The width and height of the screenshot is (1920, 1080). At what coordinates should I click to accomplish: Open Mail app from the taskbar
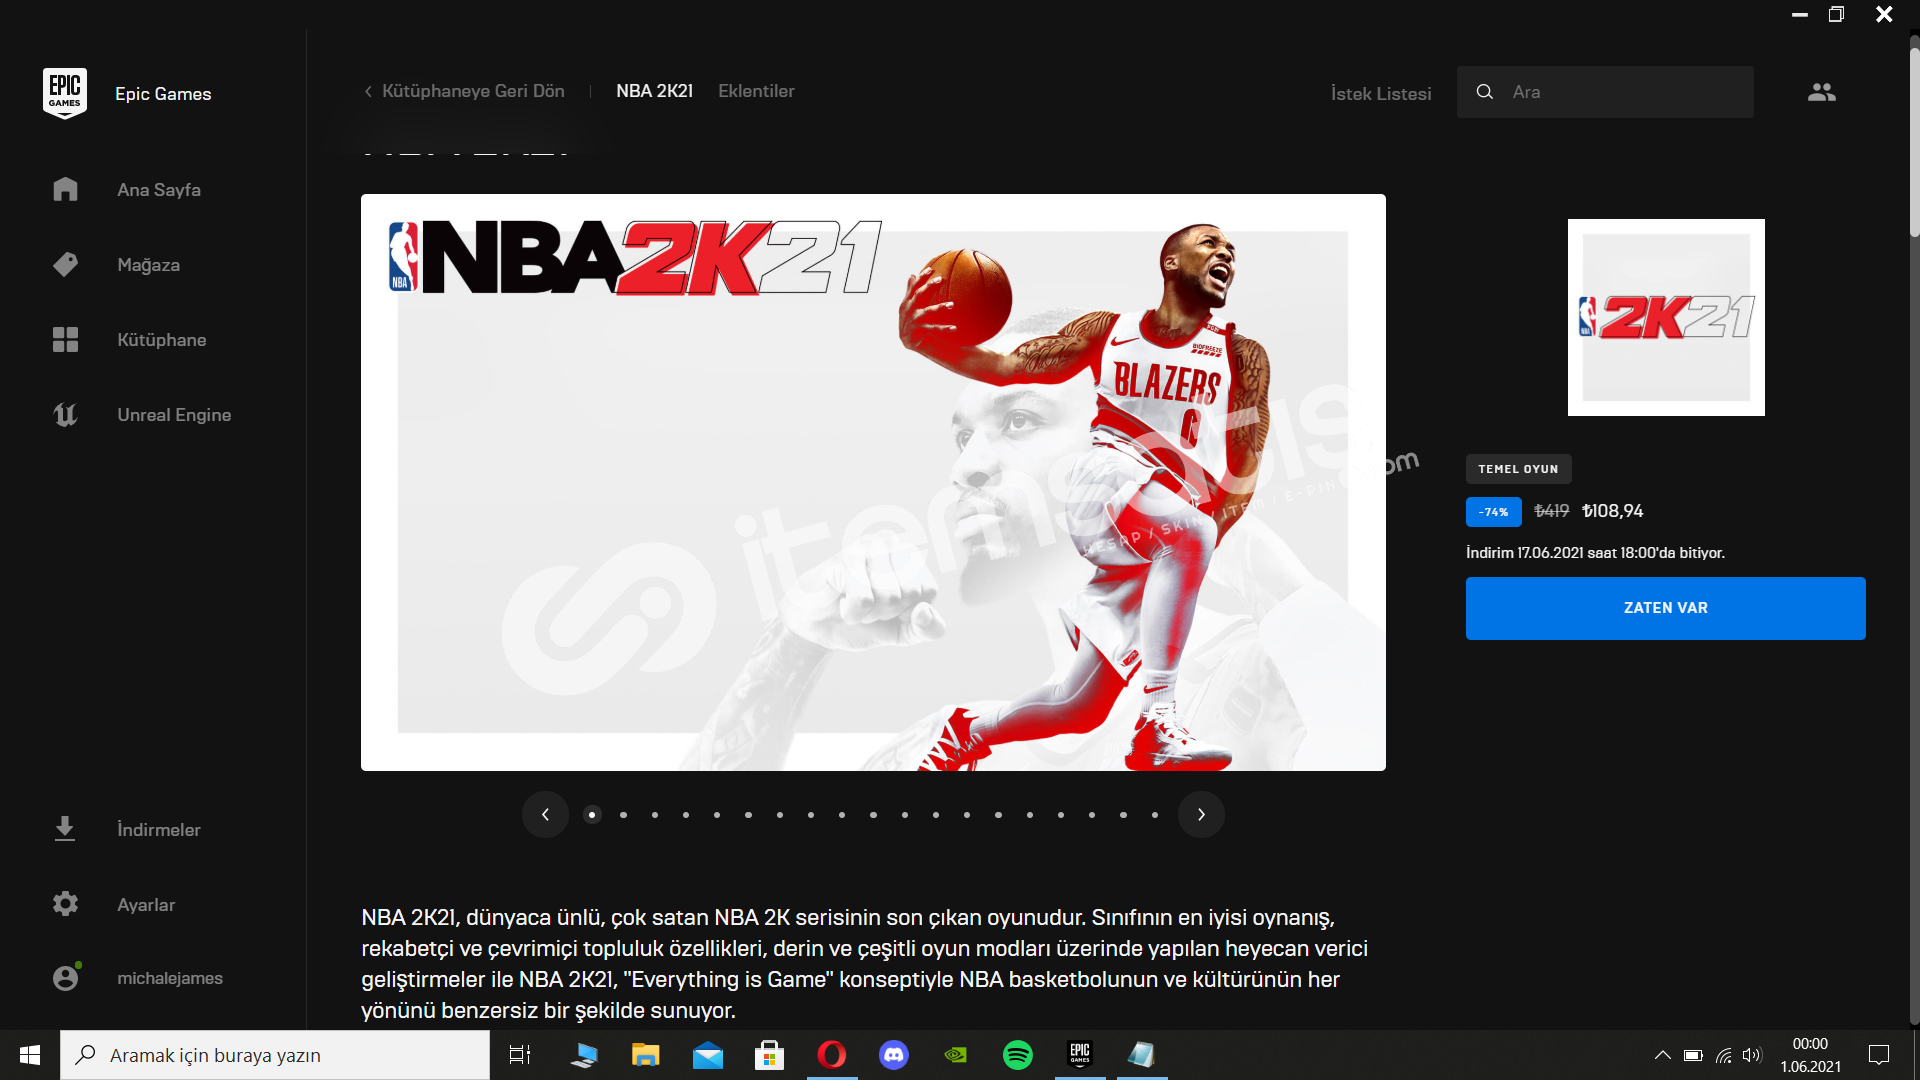point(708,1055)
